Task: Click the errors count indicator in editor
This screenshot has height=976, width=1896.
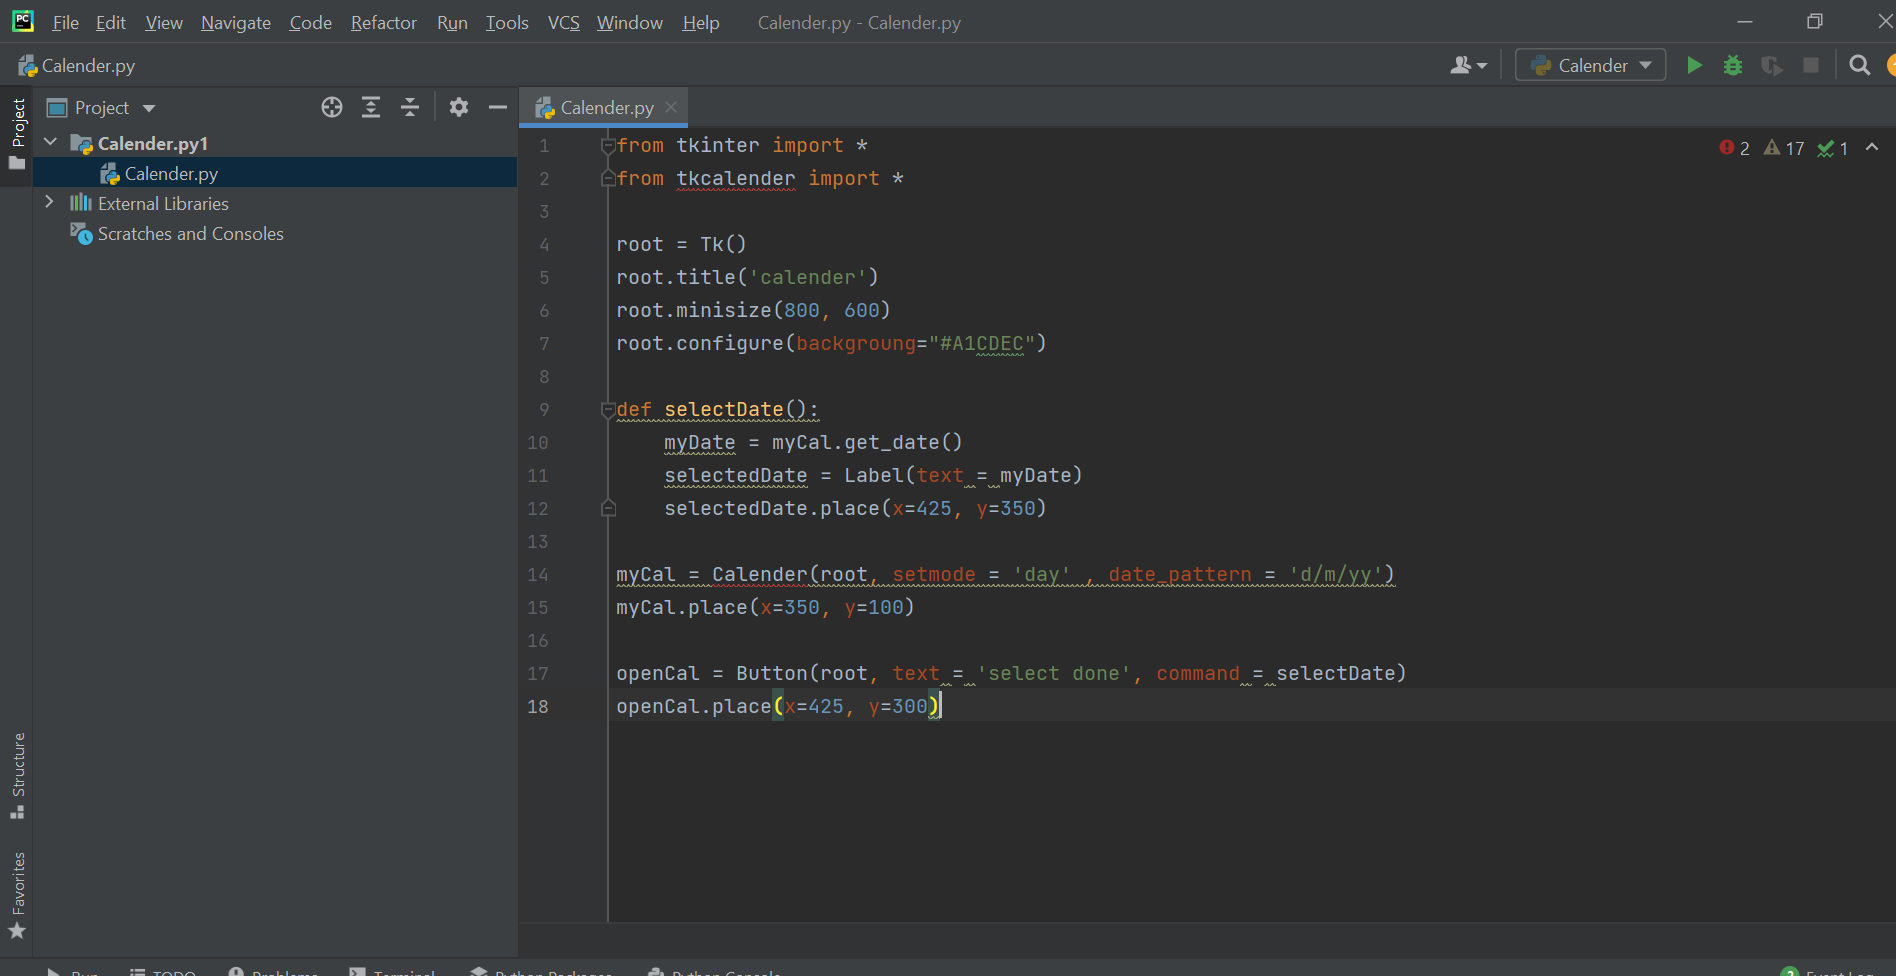Action: 1734,148
